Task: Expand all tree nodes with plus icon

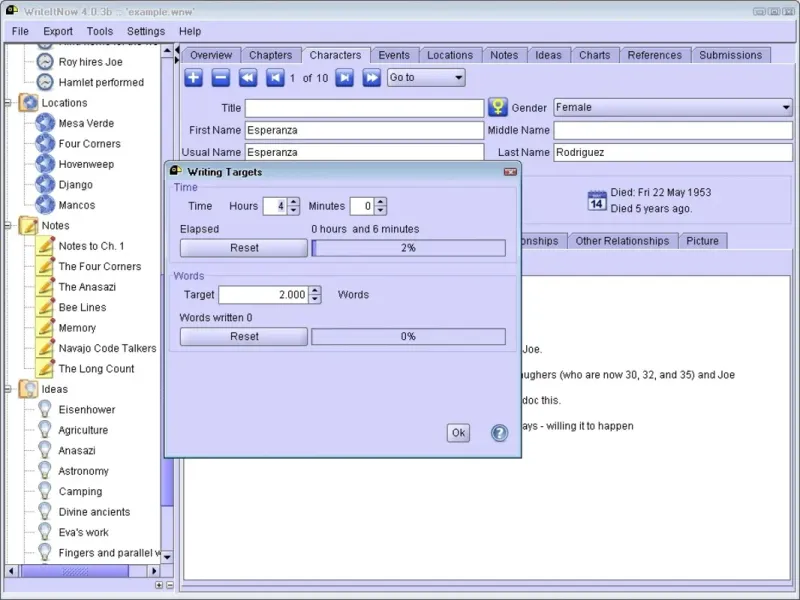Action: click(x=159, y=585)
